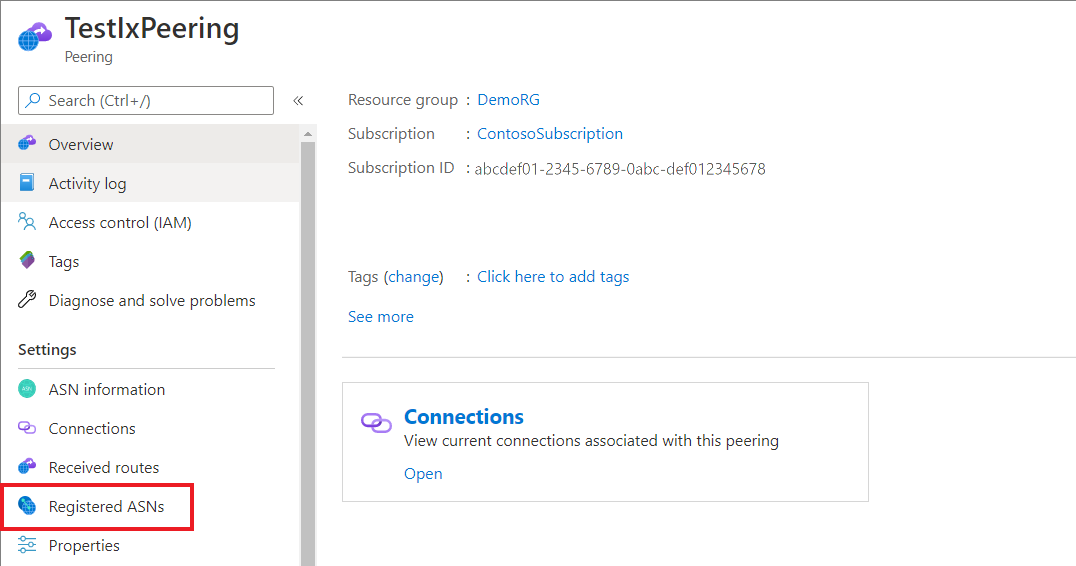
Task: Select Click here to add tags
Action: [x=553, y=276]
